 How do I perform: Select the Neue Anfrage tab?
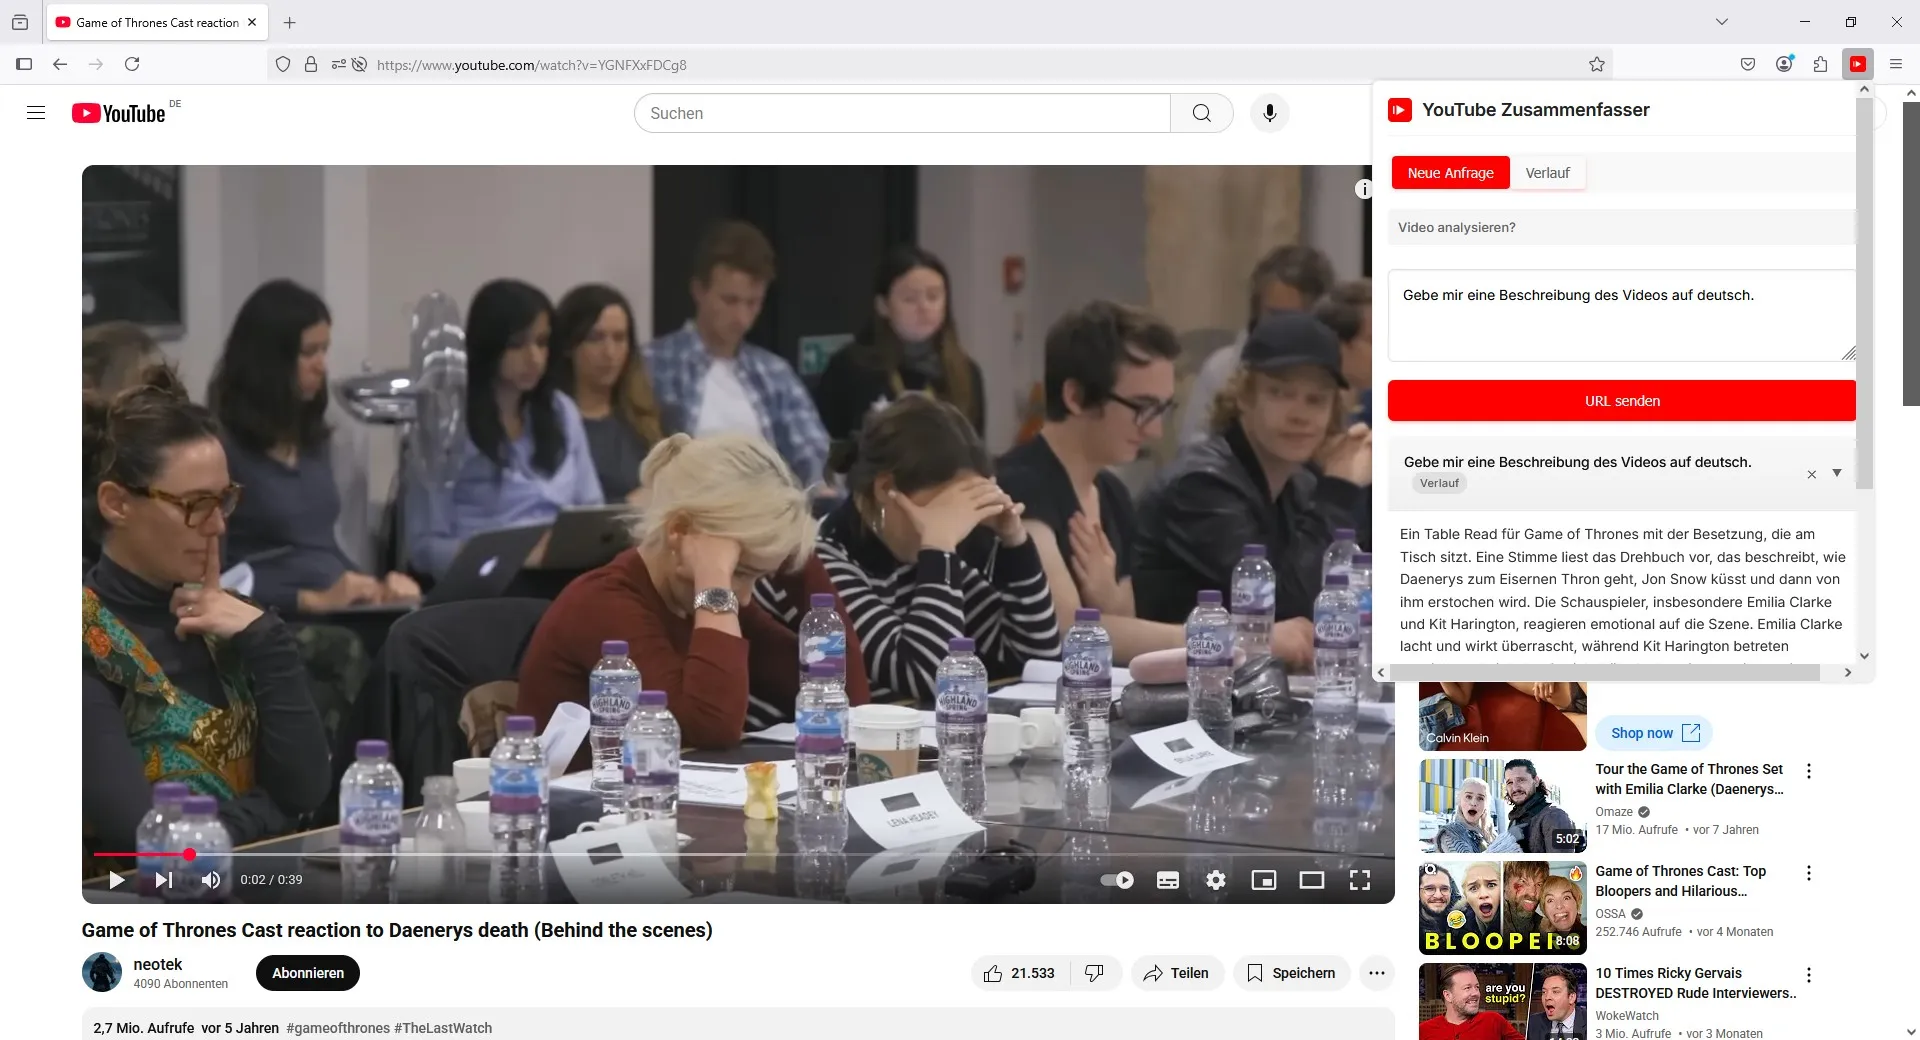coord(1450,173)
